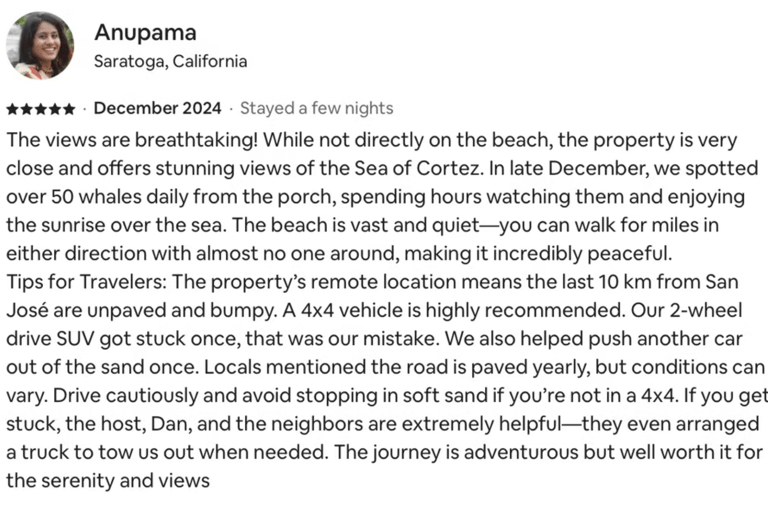
Task: Click Anupama's profile photo
Action: pos(39,45)
